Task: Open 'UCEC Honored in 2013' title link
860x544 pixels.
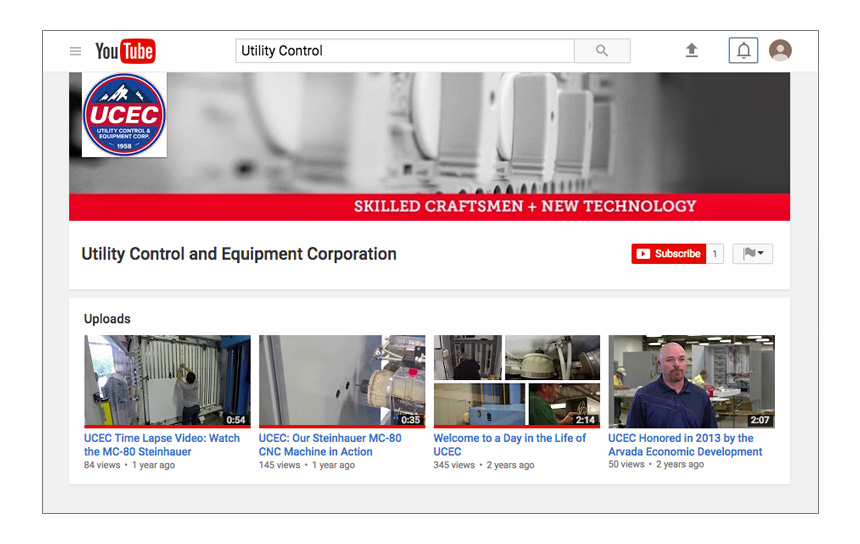Action: [x=685, y=445]
